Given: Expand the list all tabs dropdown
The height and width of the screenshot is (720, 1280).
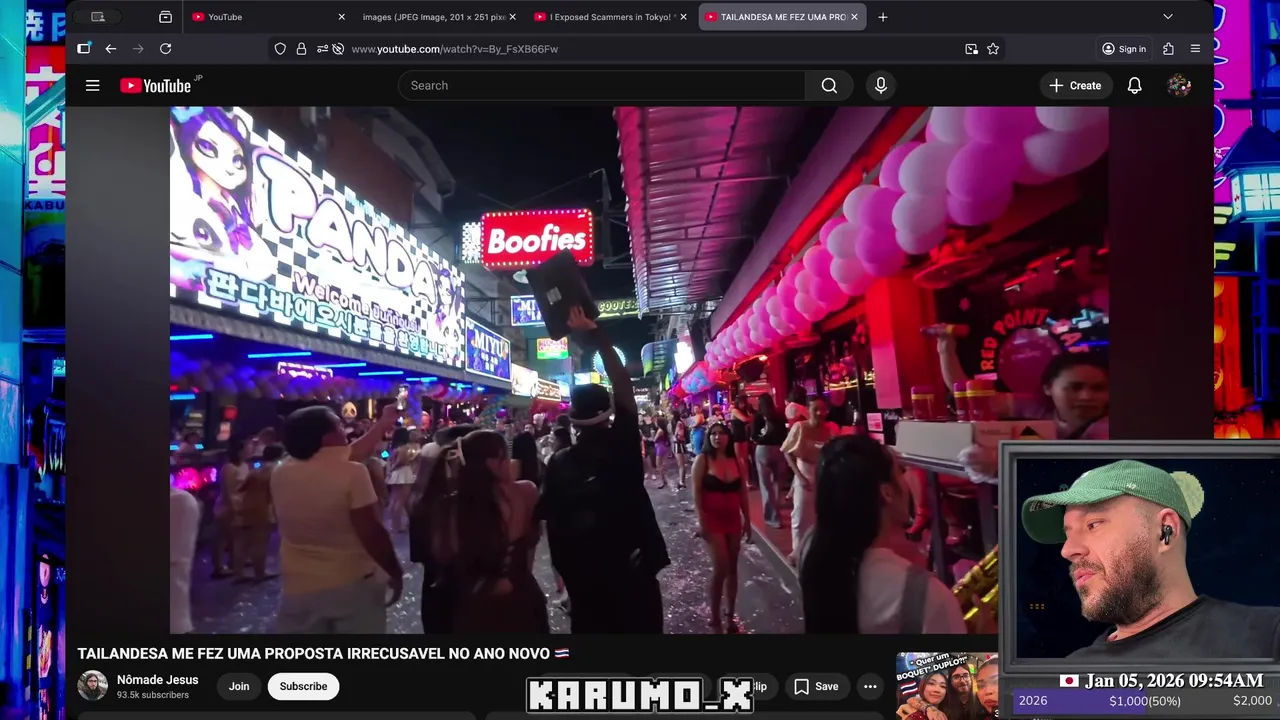Looking at the screenshot, I should click(x=1167, y=17).
